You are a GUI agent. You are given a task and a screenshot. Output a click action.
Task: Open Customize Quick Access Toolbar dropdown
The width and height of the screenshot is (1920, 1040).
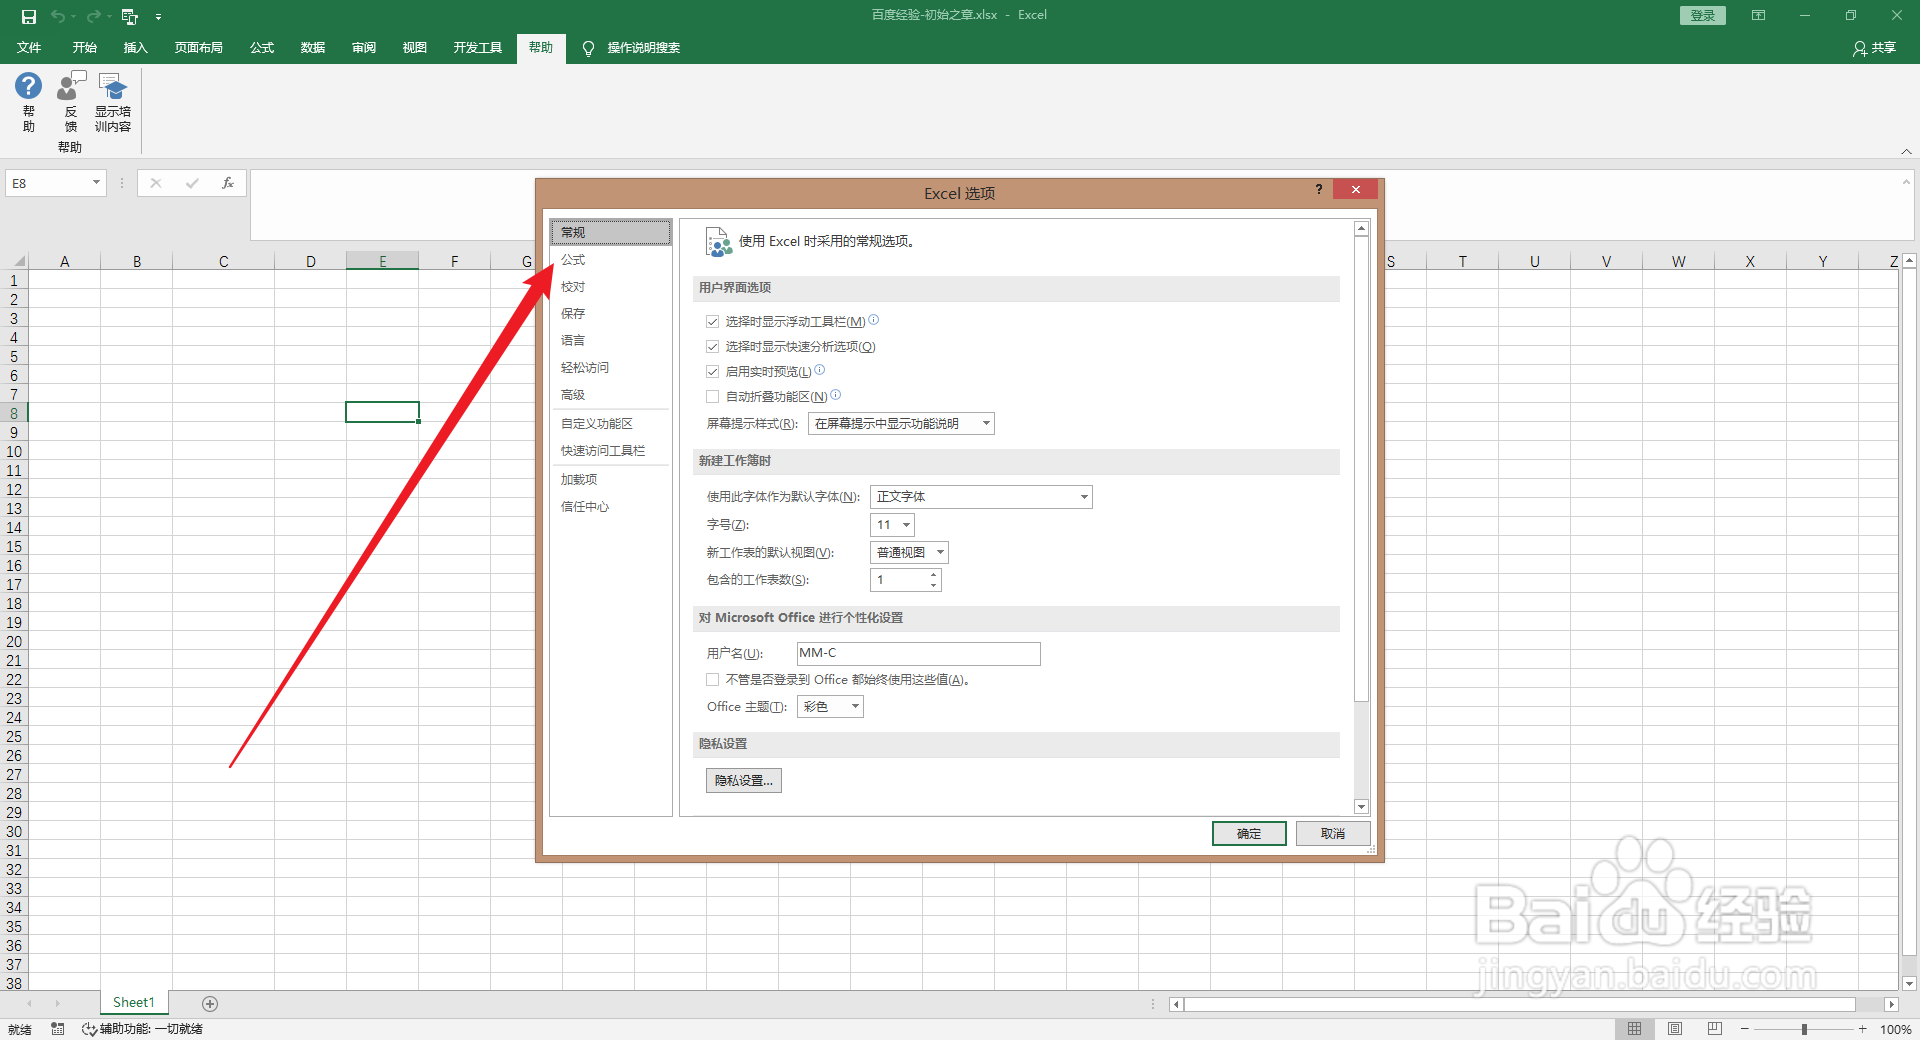[x=158, y=17]
